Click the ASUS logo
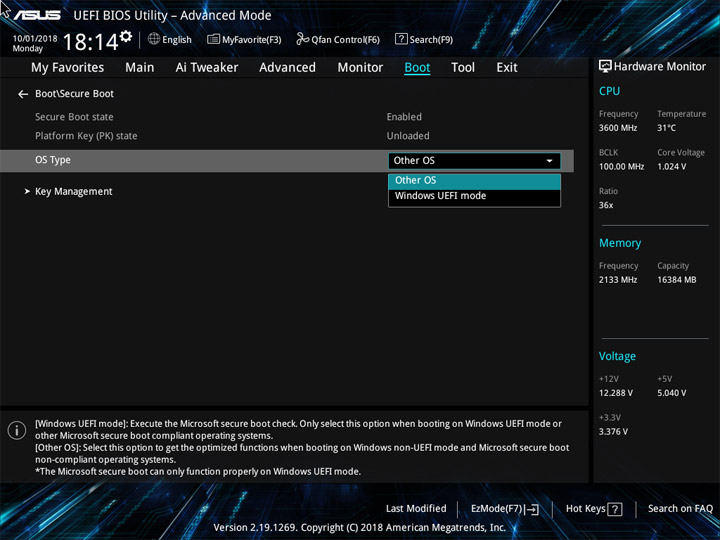The height and width of the screenshot is (540, 720). pos(37,15)
